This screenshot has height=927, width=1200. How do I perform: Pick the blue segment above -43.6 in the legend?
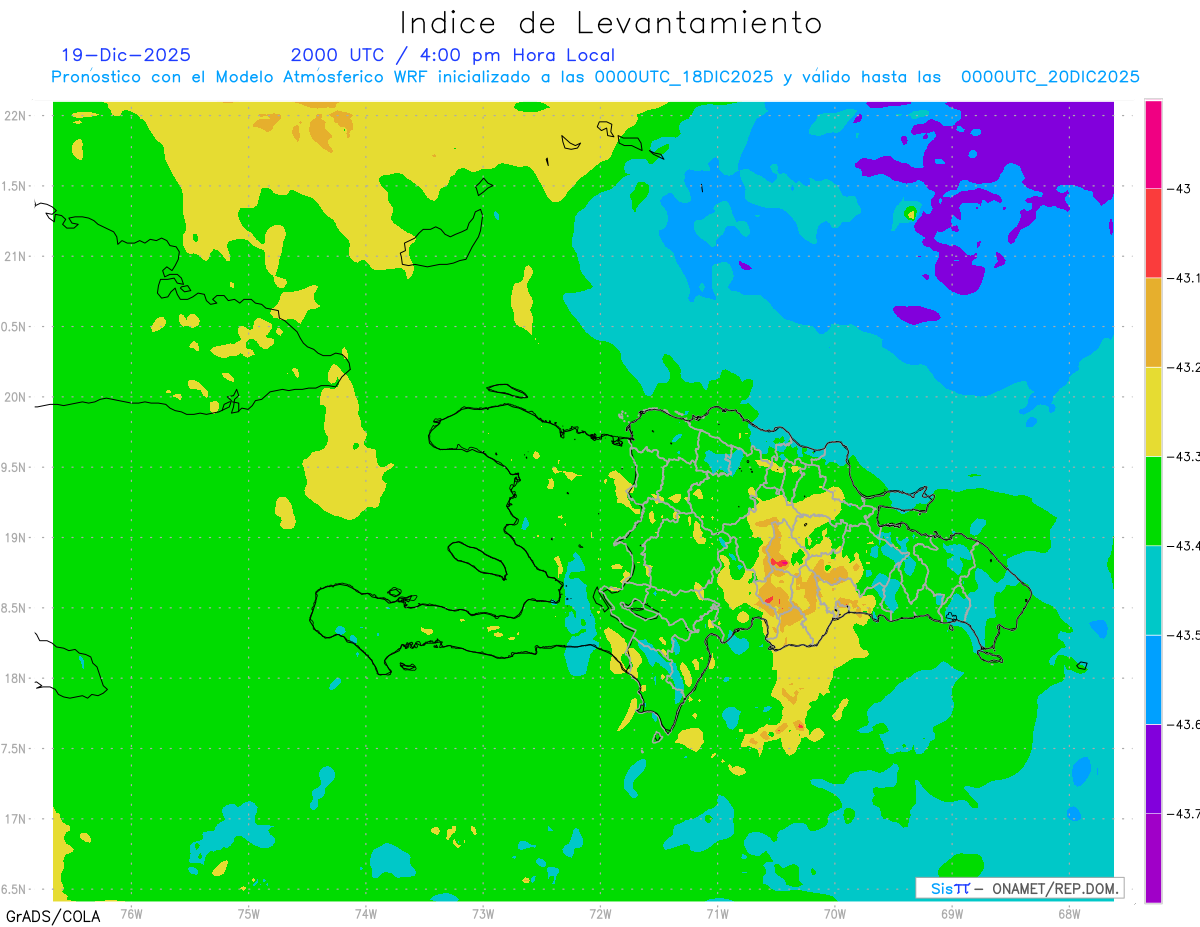[1153, 679]
